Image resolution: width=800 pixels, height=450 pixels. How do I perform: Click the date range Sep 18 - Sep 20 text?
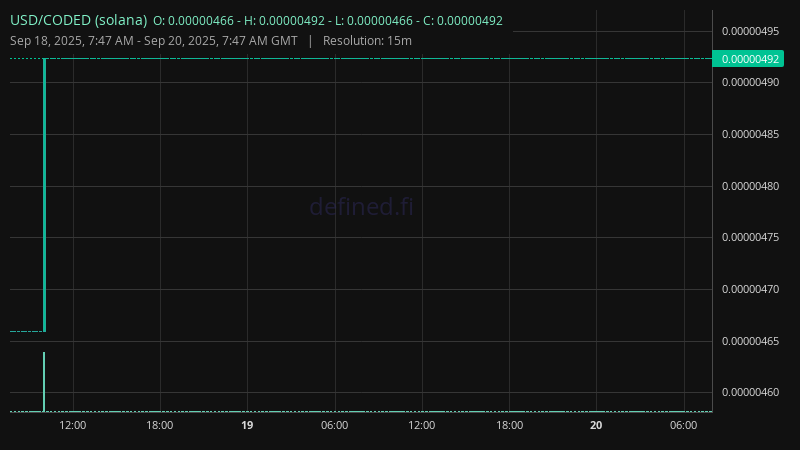[154, 41]
